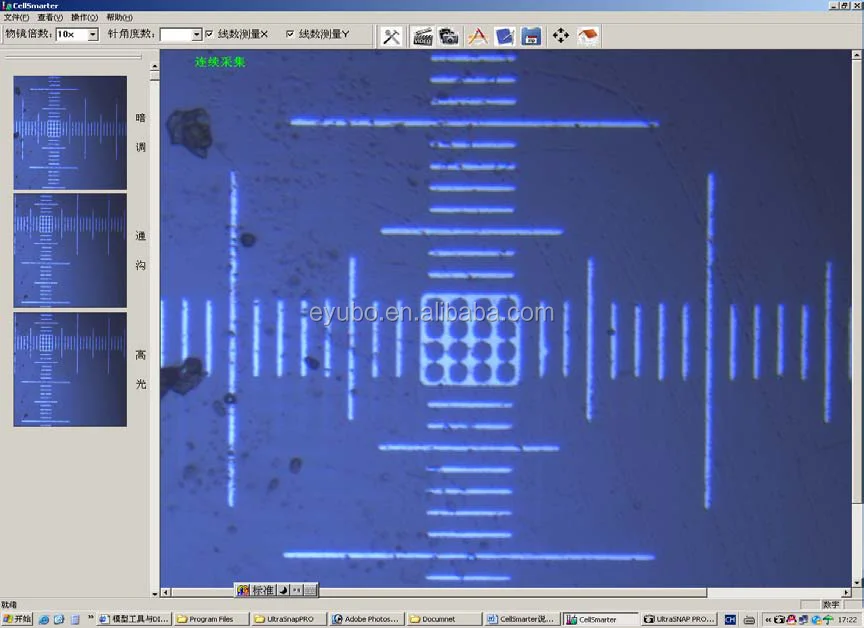
Task: Open the 操作 menu
Action: pos(84,17)
